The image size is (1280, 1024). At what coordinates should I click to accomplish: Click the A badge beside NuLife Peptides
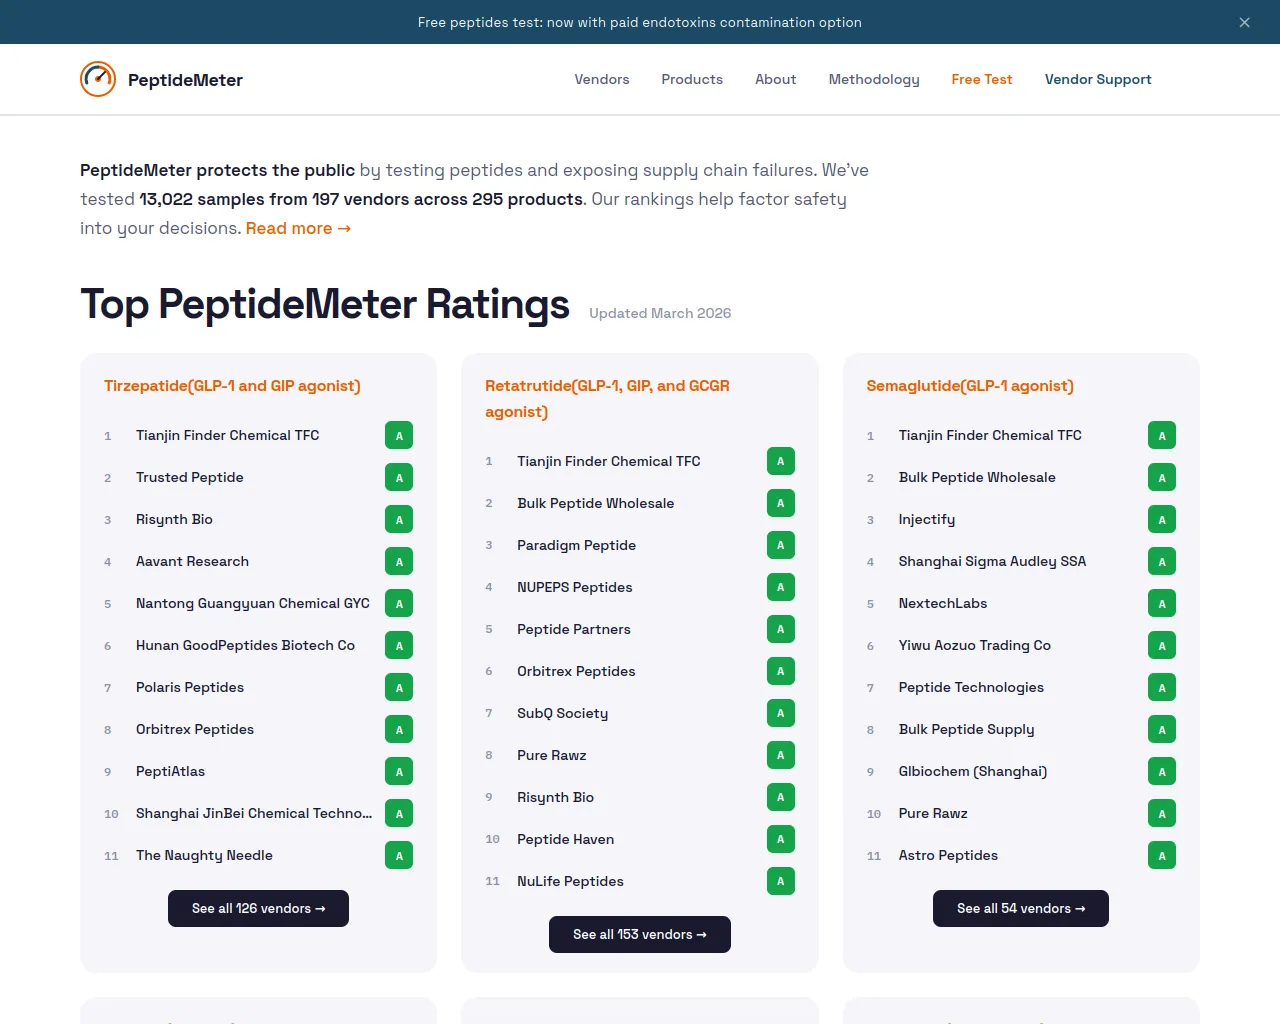780,881
